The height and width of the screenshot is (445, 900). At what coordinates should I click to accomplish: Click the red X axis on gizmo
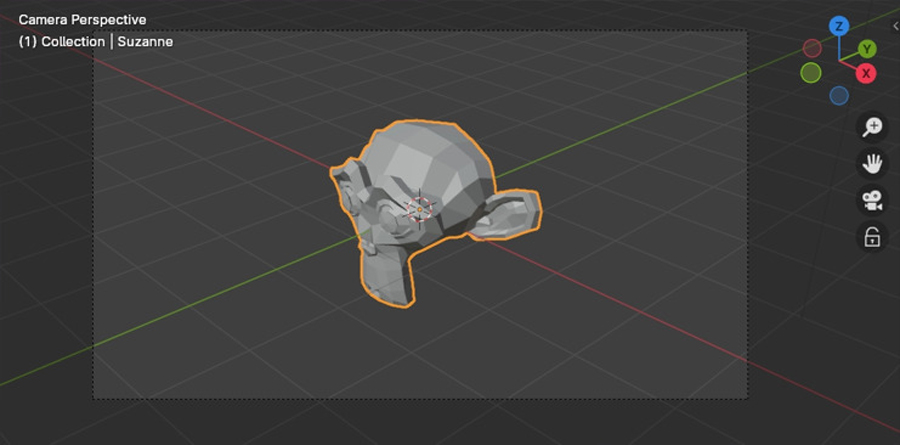[866, 73]
